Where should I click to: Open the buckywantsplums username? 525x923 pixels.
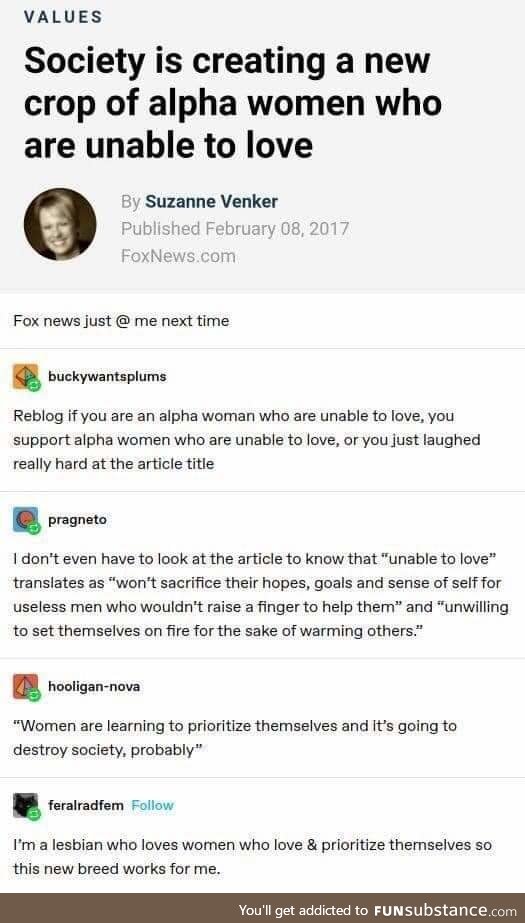click(x=107, y=377)
